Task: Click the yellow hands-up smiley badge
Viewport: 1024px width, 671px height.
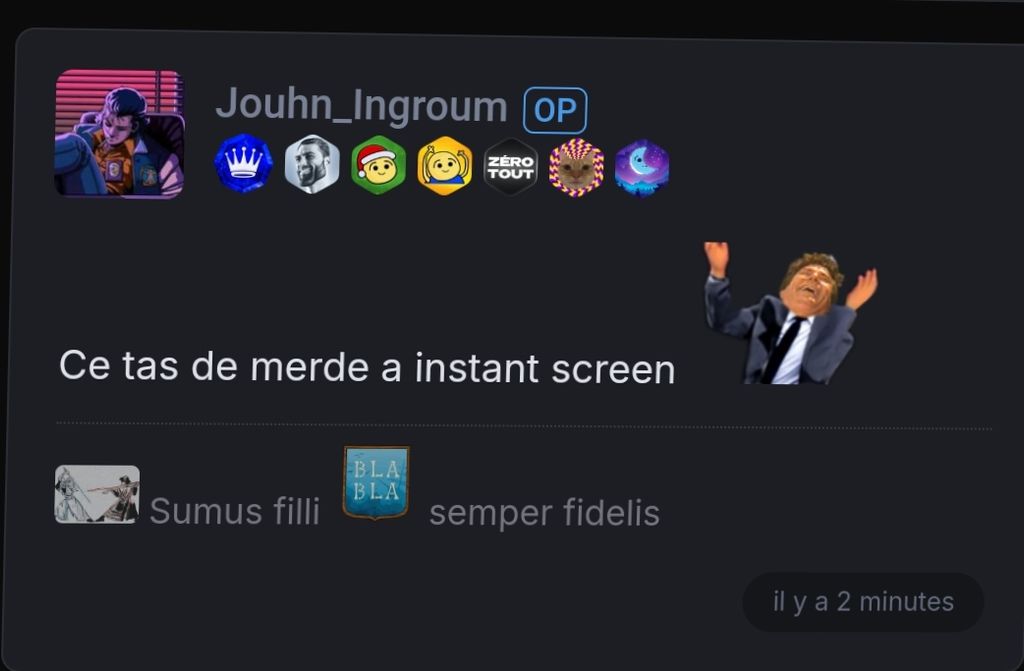Action: point(445,166)
